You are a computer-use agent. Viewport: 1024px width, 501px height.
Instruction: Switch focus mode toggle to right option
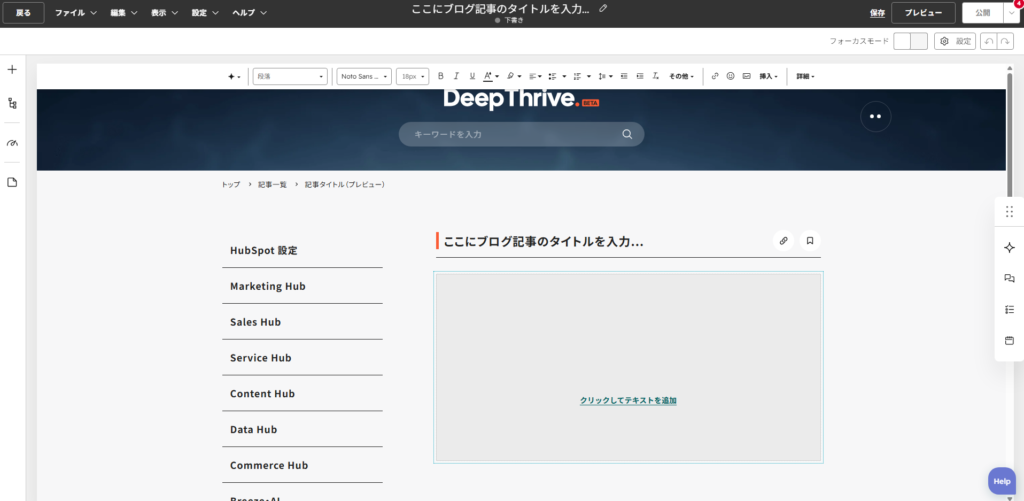[x=919, y=41]
